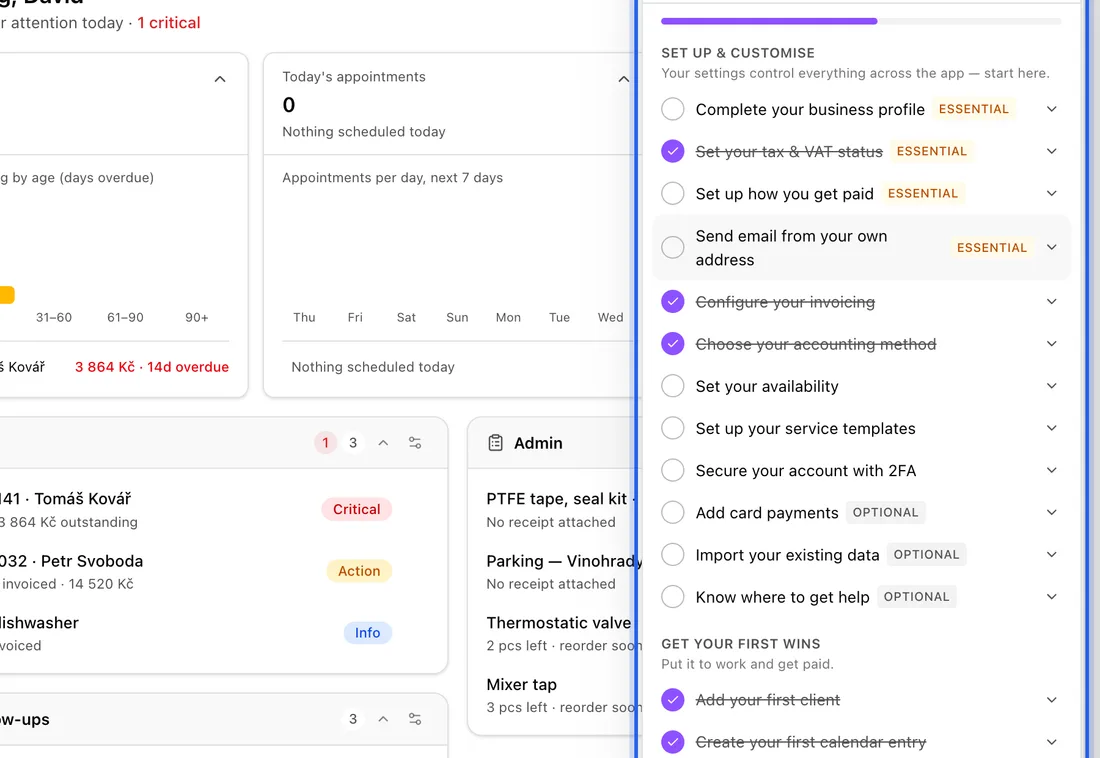This screenshot has width=1100, height=758.
Task: Check off Set up your service templates
Action: [x=673, y=428]
